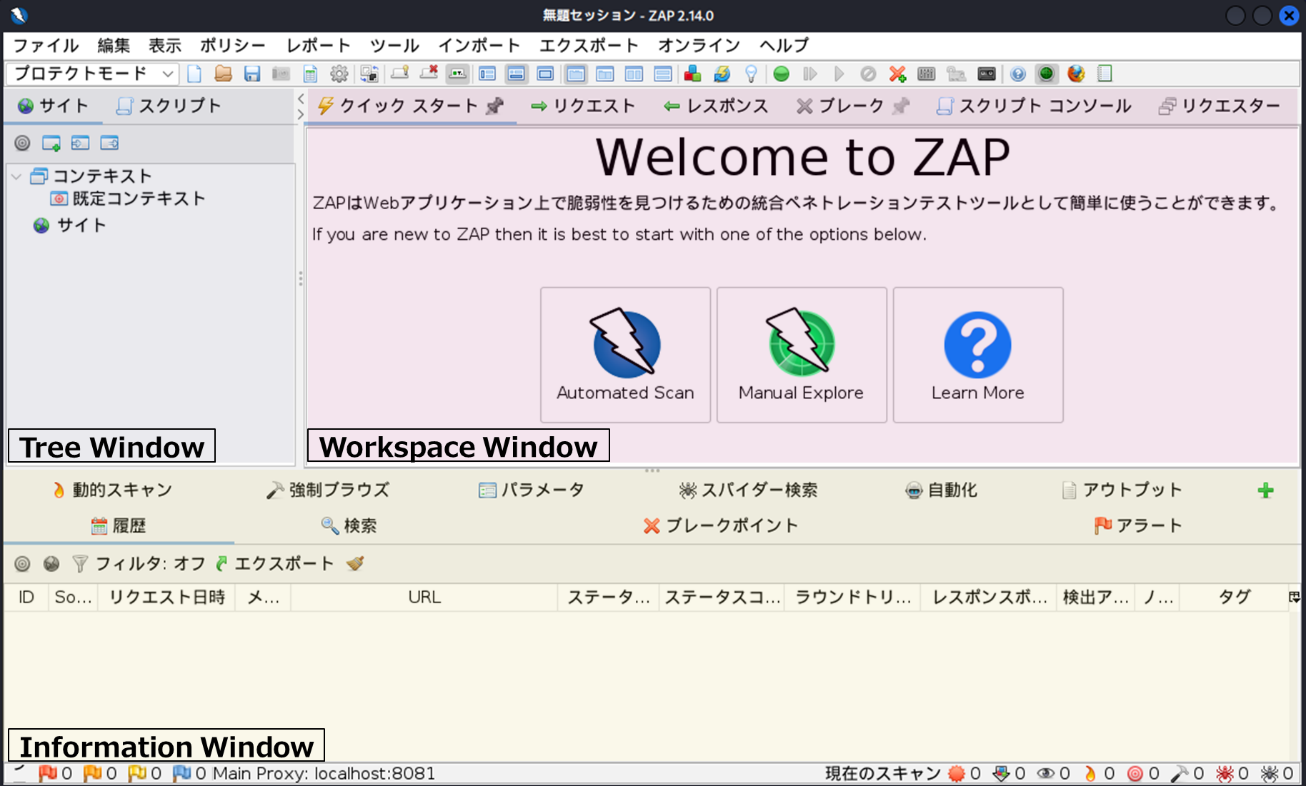Toggle the dark green HUD radar button
The image size is (1306, 786).
tap(1047, 74)
